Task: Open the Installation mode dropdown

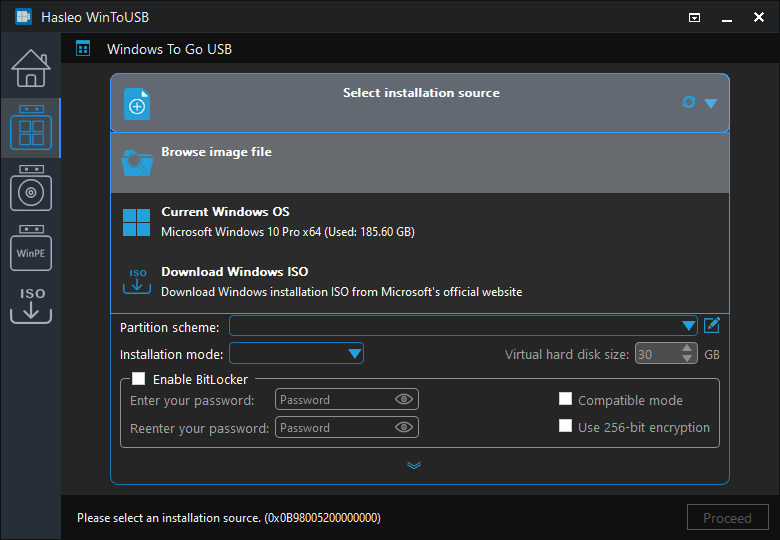Action: pyautogui.click(x=296, y=354)
